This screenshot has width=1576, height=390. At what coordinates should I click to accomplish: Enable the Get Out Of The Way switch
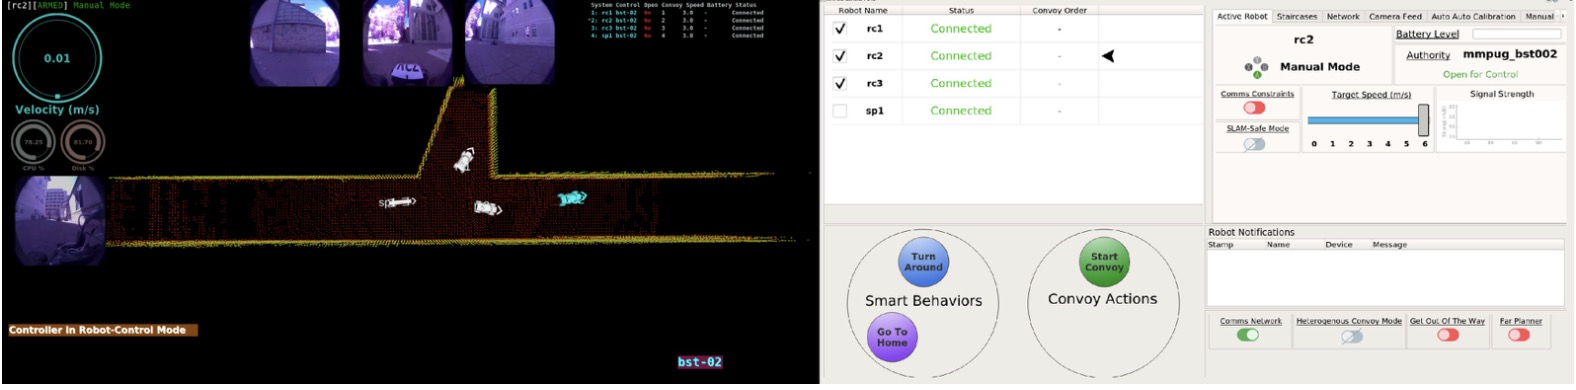tap(1447, 335)
